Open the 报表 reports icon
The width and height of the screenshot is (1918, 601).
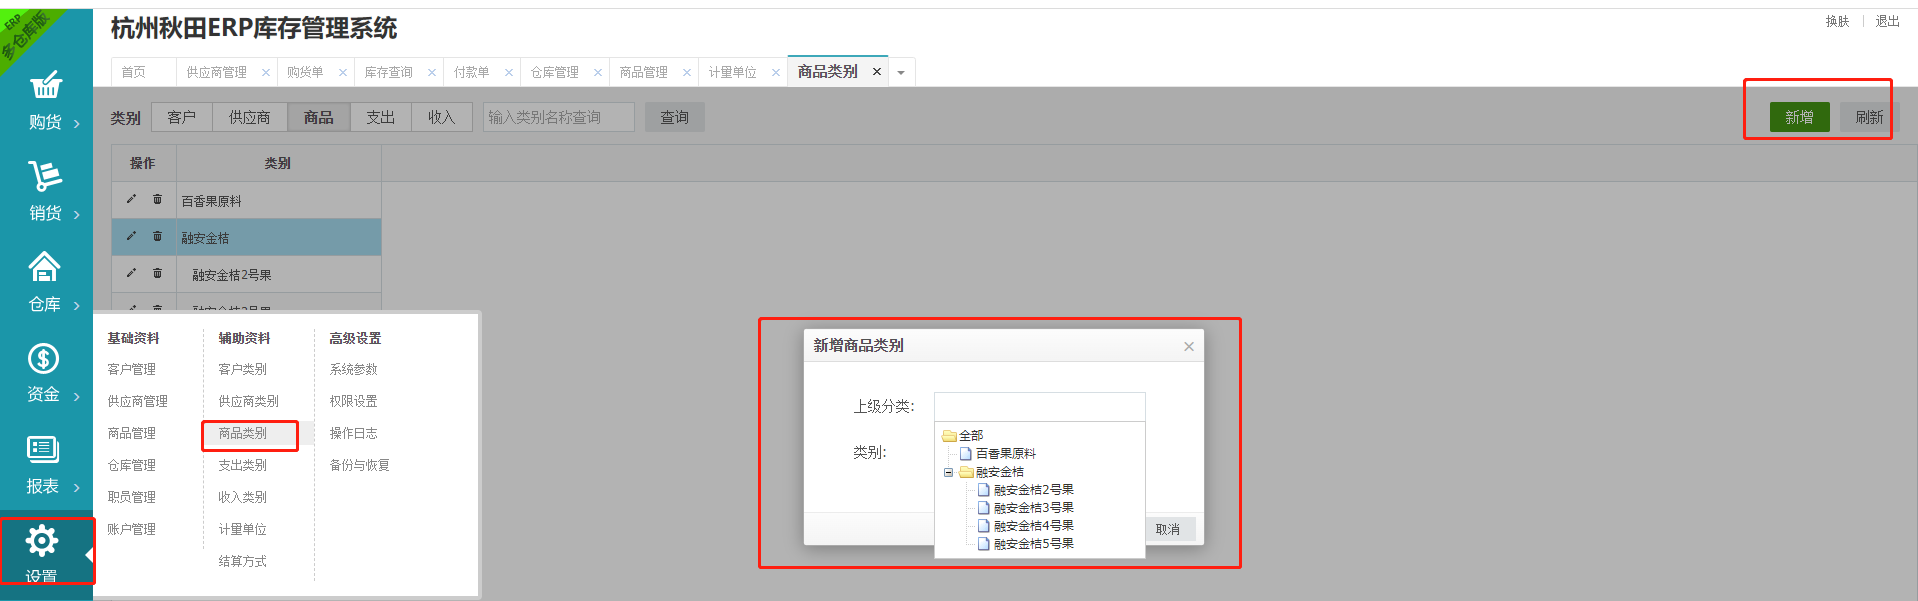pos(43,450)
